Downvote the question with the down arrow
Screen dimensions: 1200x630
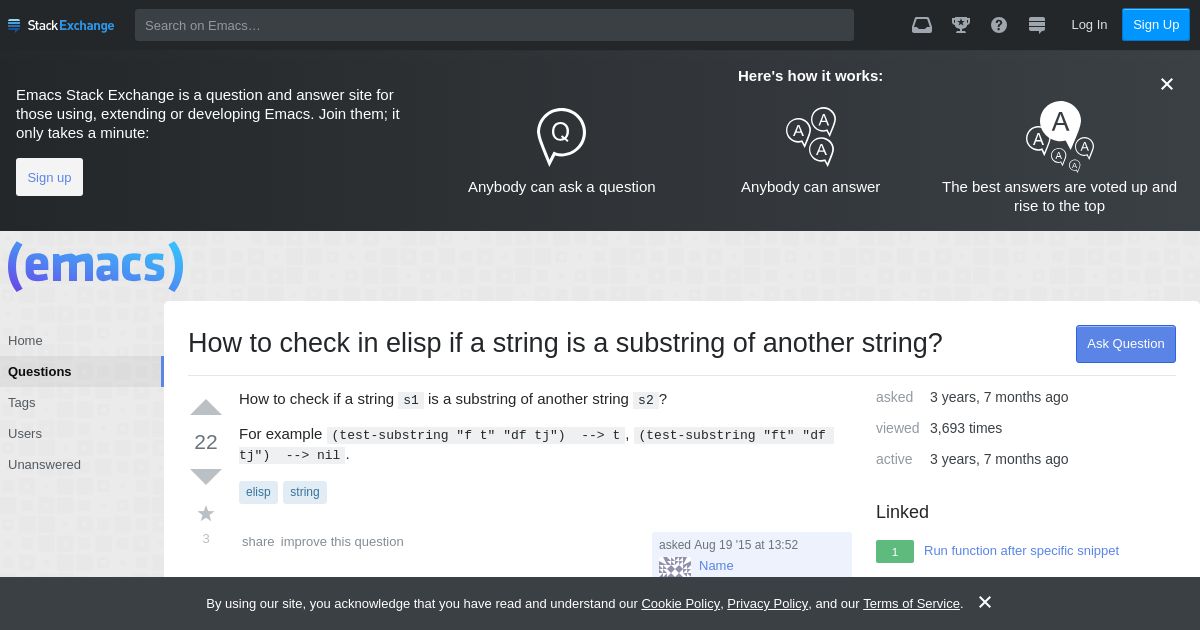(x=206, y=476)
